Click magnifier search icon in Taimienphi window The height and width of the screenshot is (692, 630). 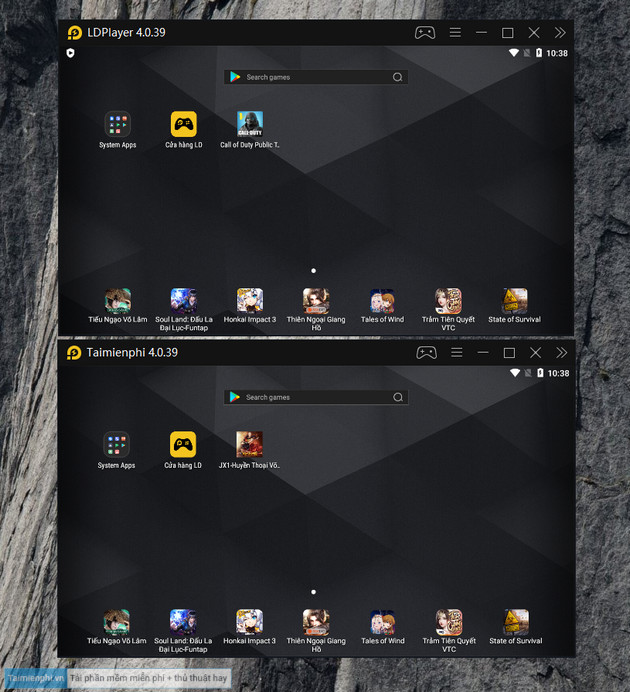tap(398, 397)
